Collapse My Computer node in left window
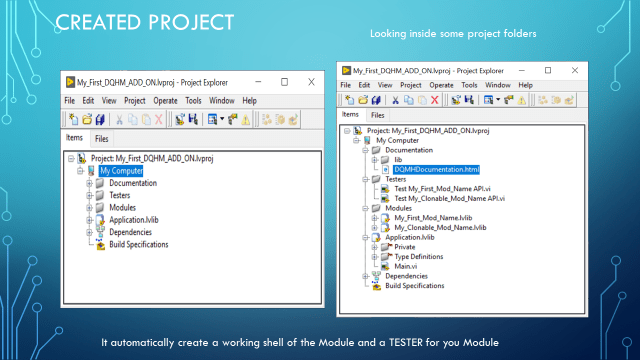 point(80,171)
